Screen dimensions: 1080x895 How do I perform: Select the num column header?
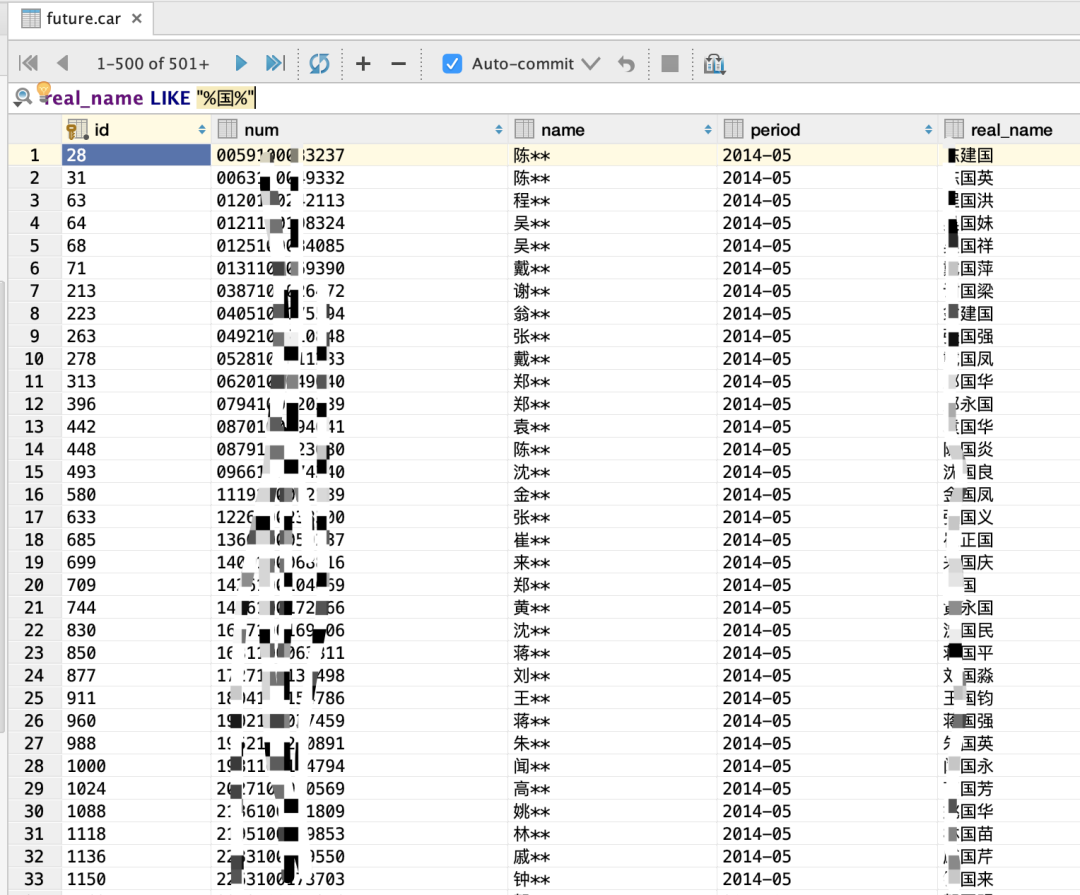(x=360, y=130)
